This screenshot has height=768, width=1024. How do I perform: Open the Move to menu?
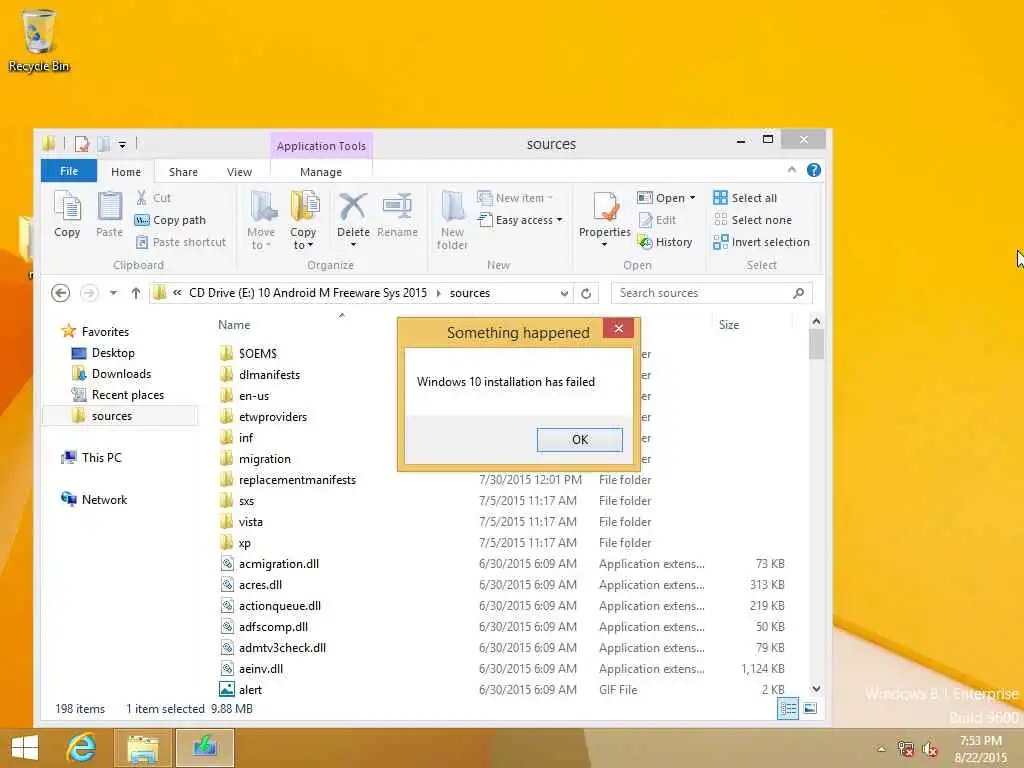261,221
